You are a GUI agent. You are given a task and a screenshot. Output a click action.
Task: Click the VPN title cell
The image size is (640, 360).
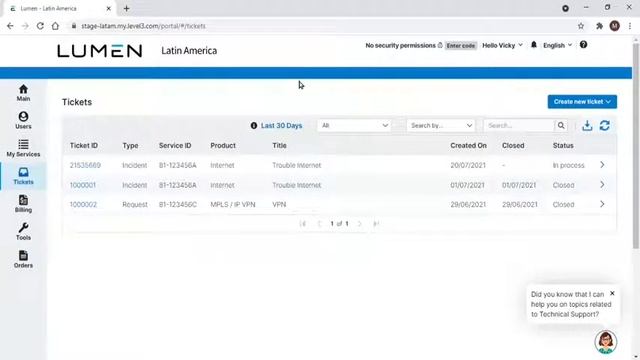[x=279, y=204]
